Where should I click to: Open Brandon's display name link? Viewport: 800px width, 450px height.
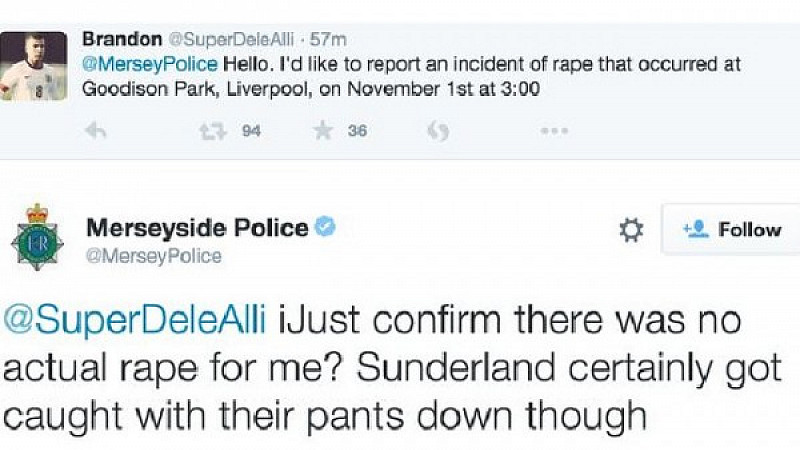pos(122,38)
